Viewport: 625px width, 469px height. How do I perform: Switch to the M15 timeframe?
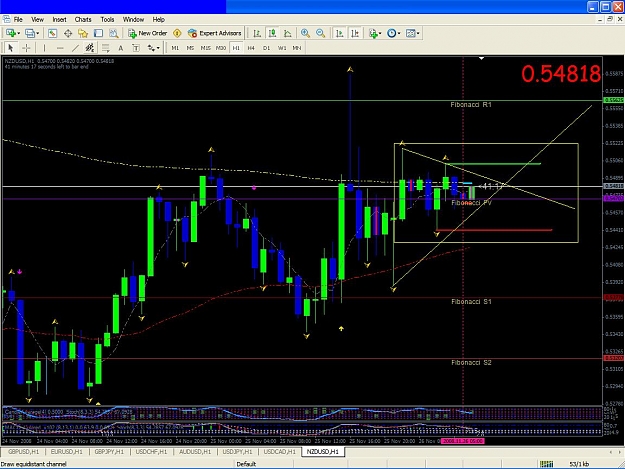(205, 48)
